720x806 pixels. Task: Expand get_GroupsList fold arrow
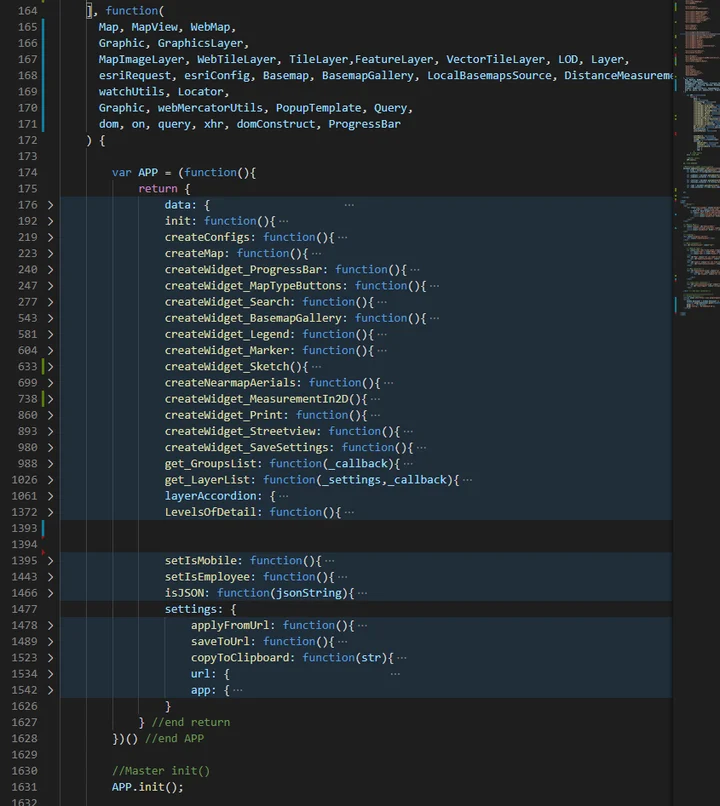tap(50, 464)
